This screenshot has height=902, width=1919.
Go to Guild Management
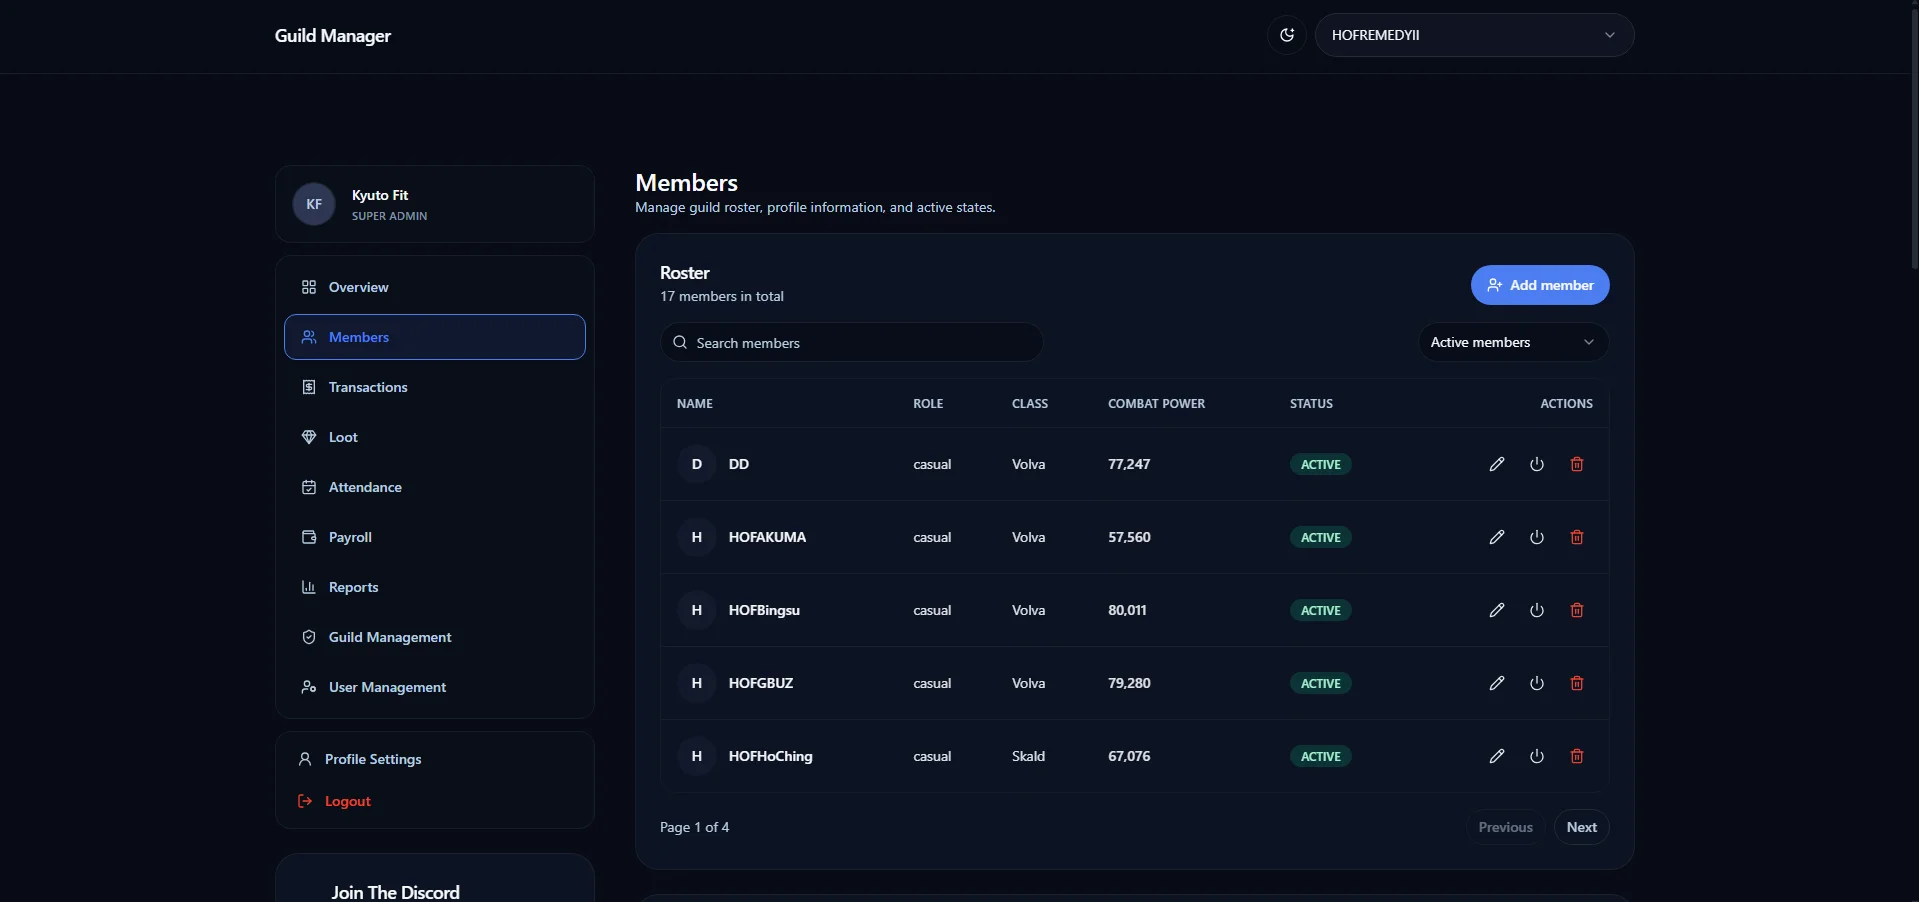coord(435,637)
